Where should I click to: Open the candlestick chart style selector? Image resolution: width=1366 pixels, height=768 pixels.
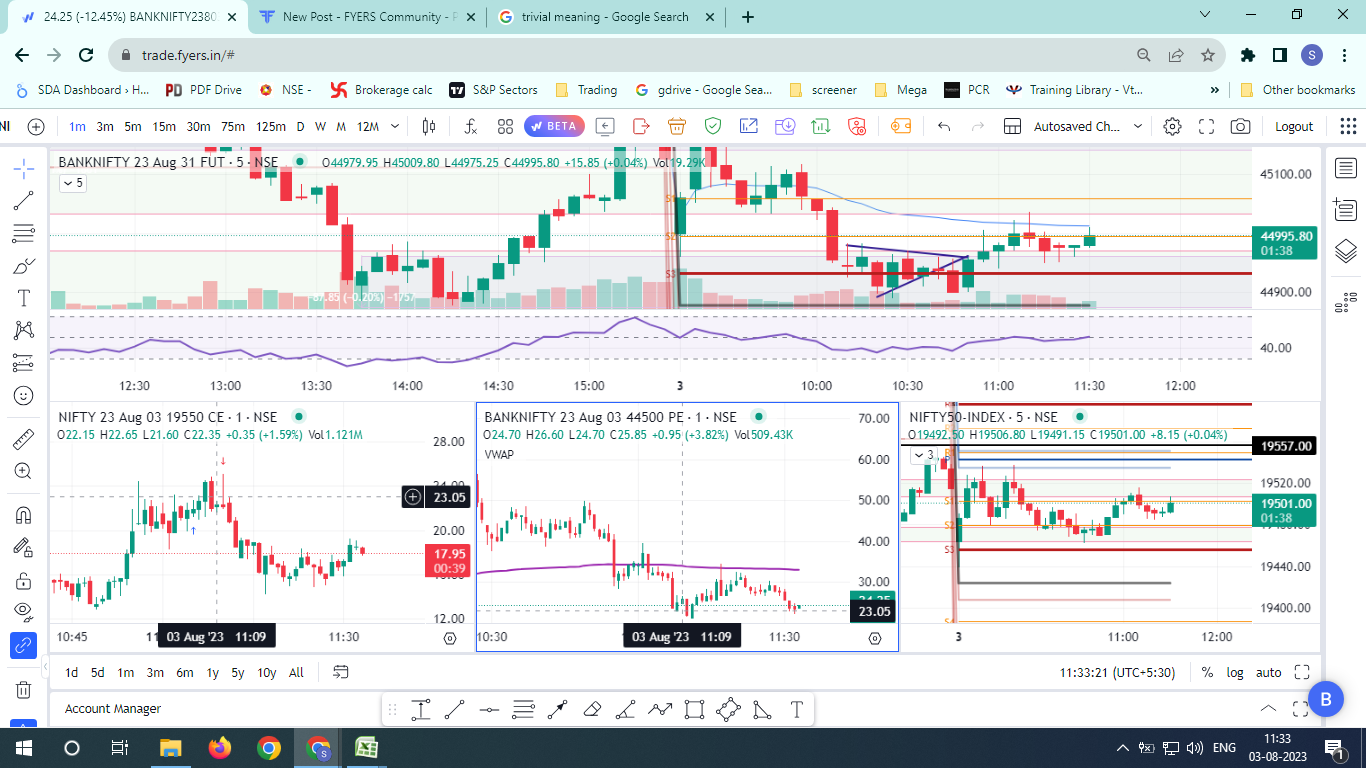click(430, 127)
